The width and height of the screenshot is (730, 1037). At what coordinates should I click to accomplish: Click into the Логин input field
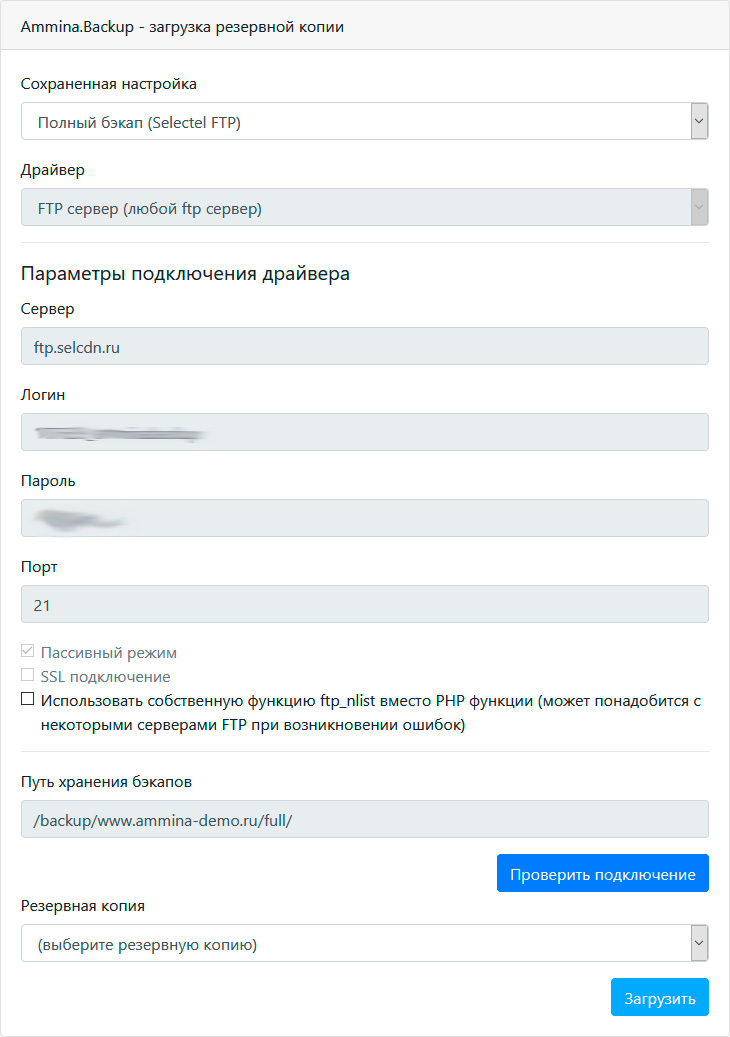364,432
